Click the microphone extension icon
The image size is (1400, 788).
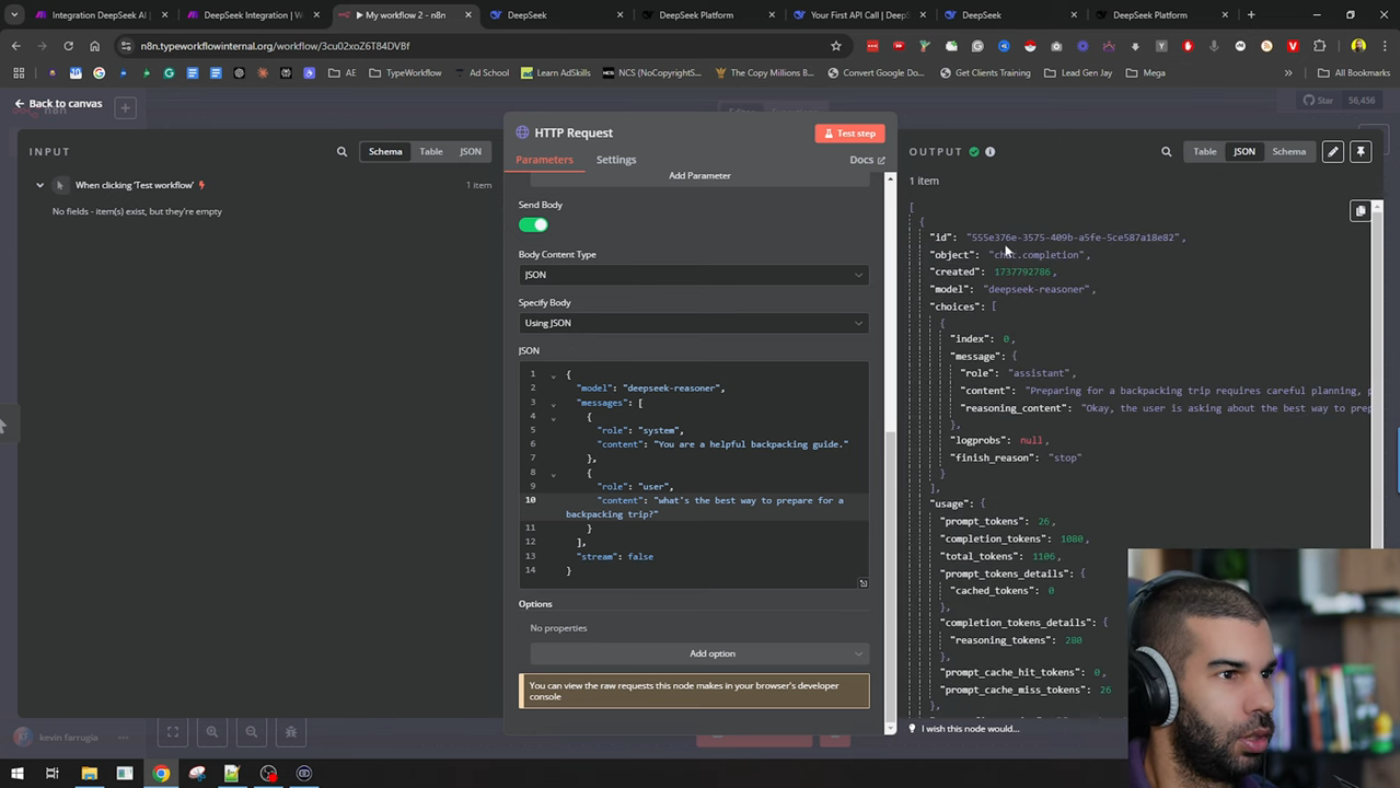(x=1214, y=46)
